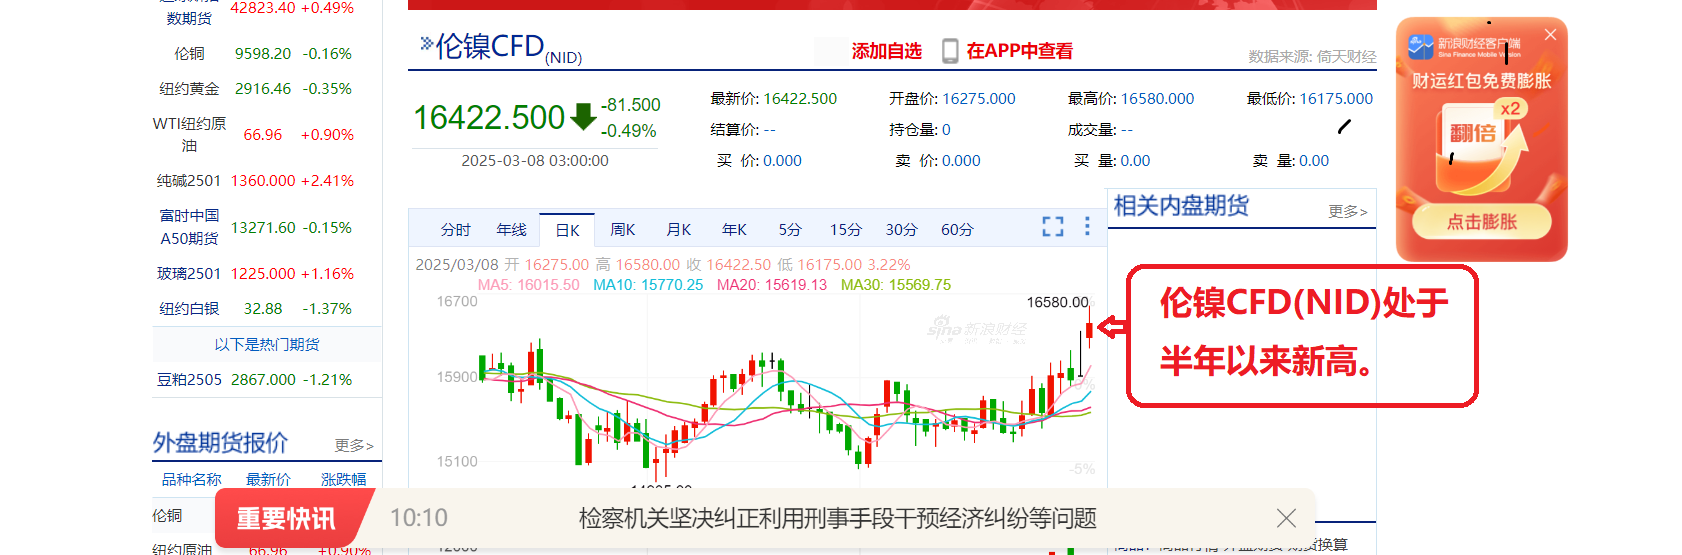The height and width of the screenshot is (555, 1682).
Task: Select the 年K chart tab
Action: 734,230
